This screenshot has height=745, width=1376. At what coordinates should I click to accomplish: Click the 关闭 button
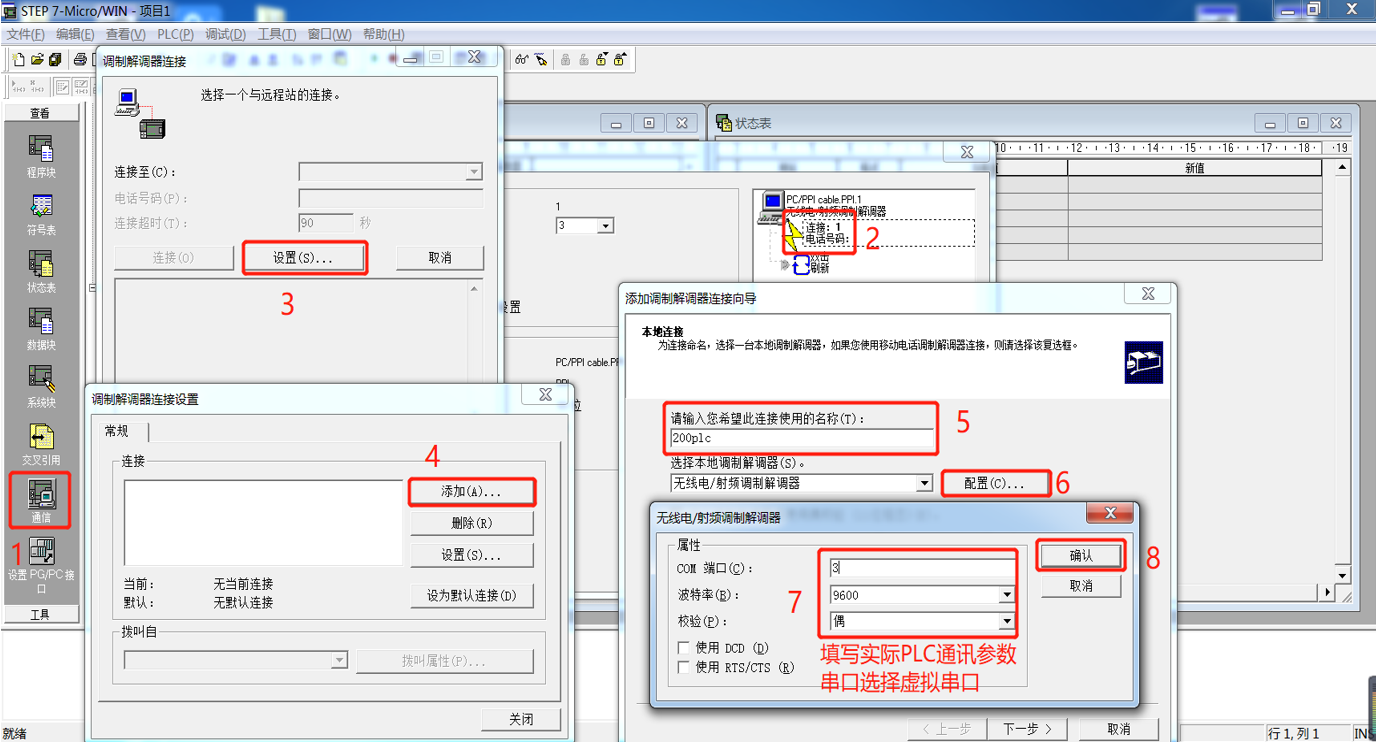(x=521, y=719)
